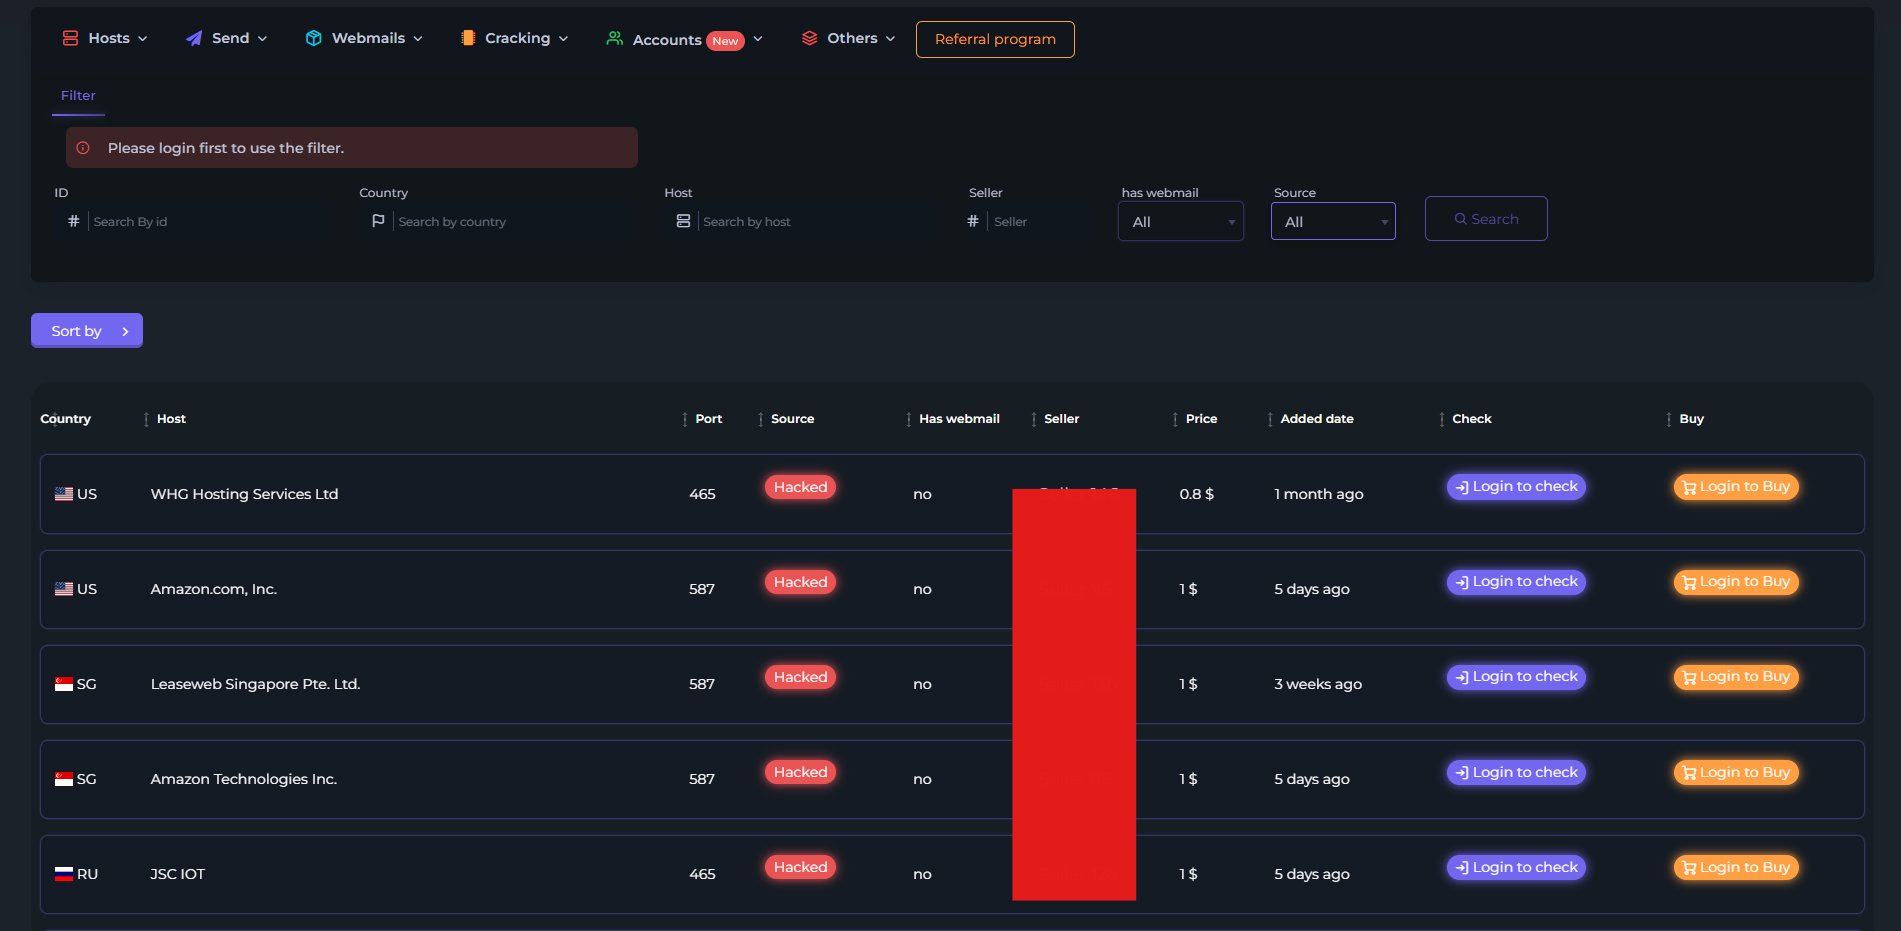The image size is (1901, 931).
Task: Select the Filter tab
Action: (x=78, y=96)
